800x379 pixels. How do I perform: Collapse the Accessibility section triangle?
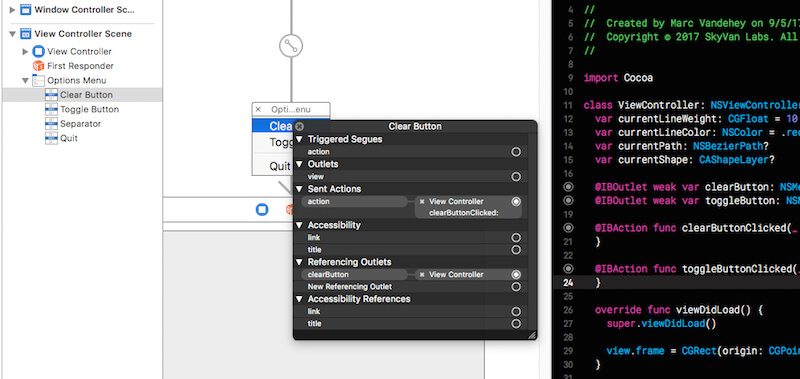[299, 225]
